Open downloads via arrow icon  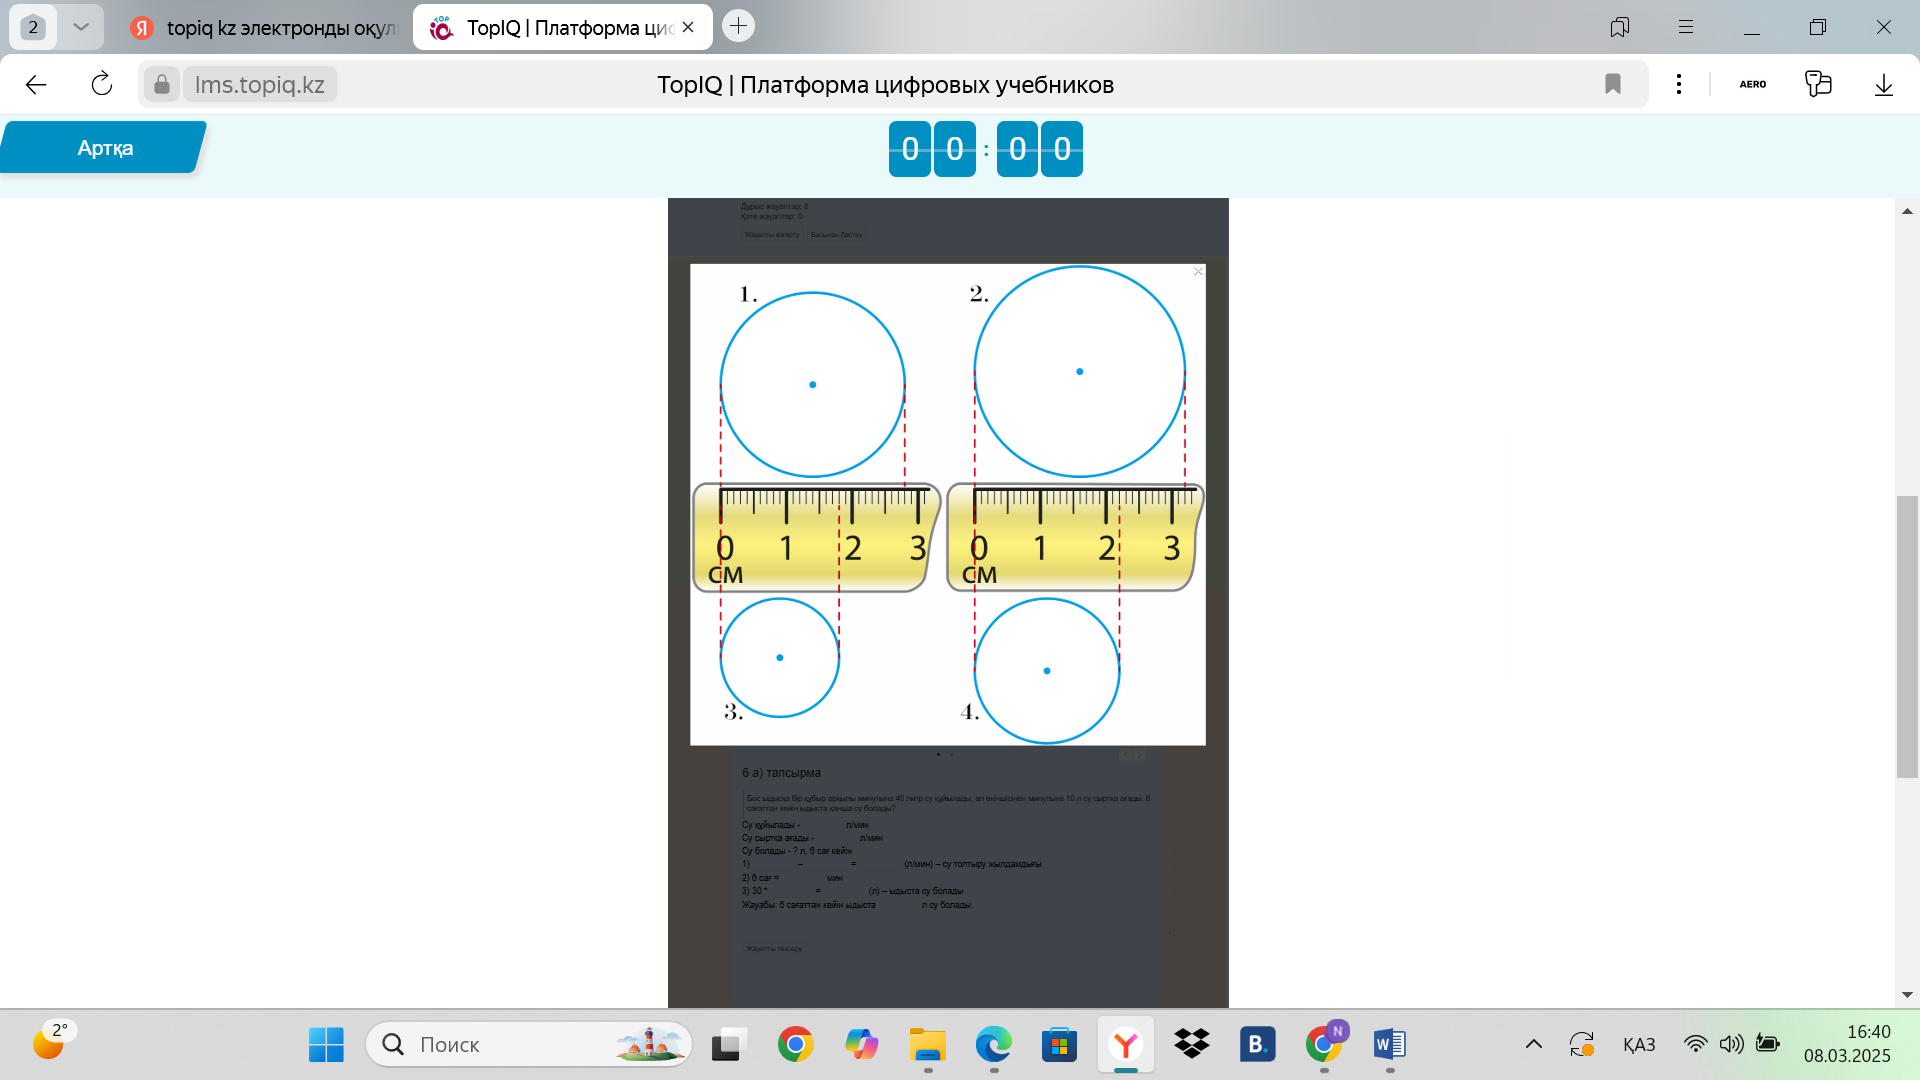pyautogui.click(x=1883, y=85)
